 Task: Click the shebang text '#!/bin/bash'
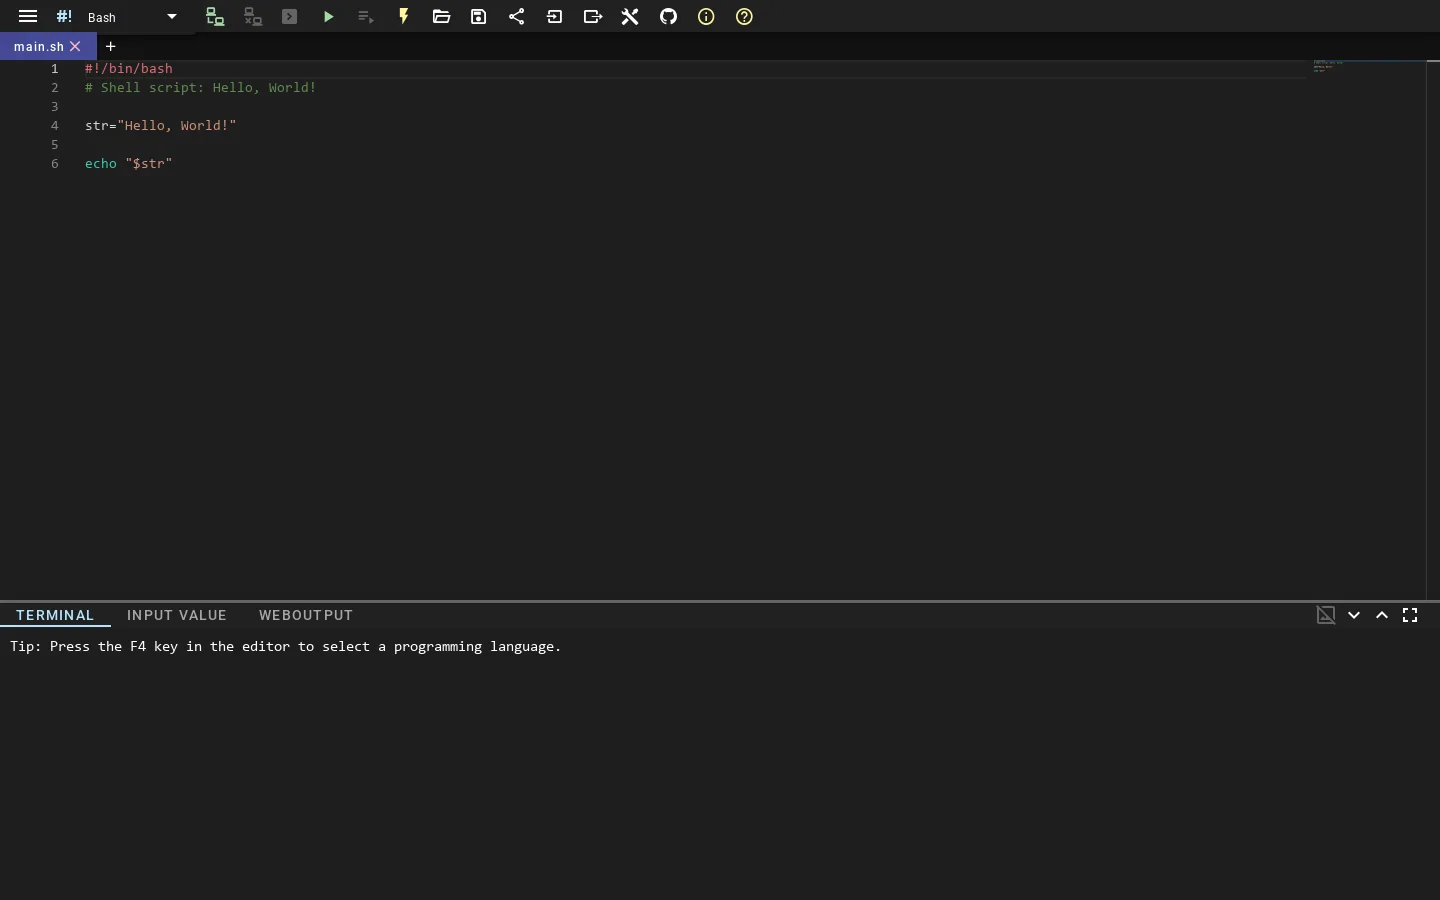coord(129,69)
